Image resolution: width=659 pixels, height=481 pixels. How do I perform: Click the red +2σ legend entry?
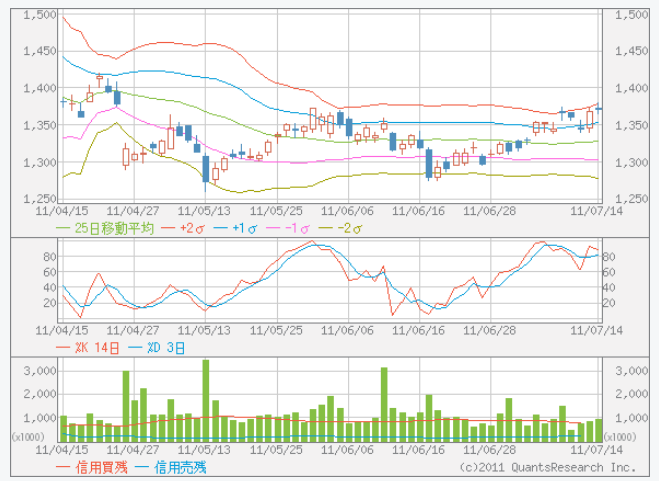coord(190,228)
